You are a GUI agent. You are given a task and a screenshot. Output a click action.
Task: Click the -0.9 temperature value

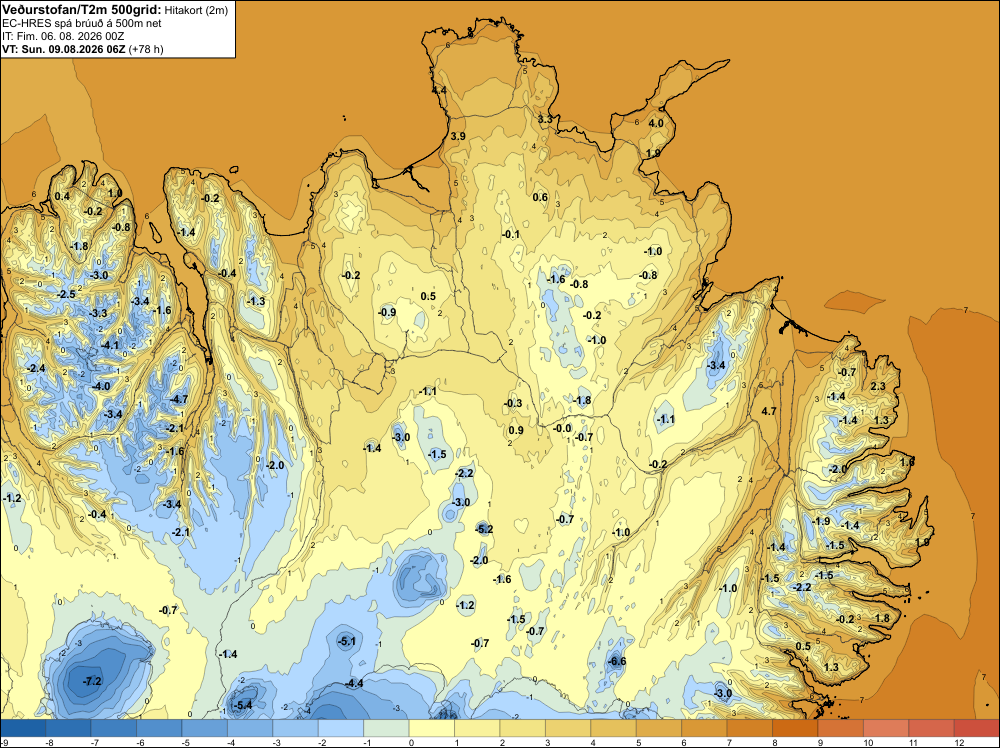click(386, 312)
